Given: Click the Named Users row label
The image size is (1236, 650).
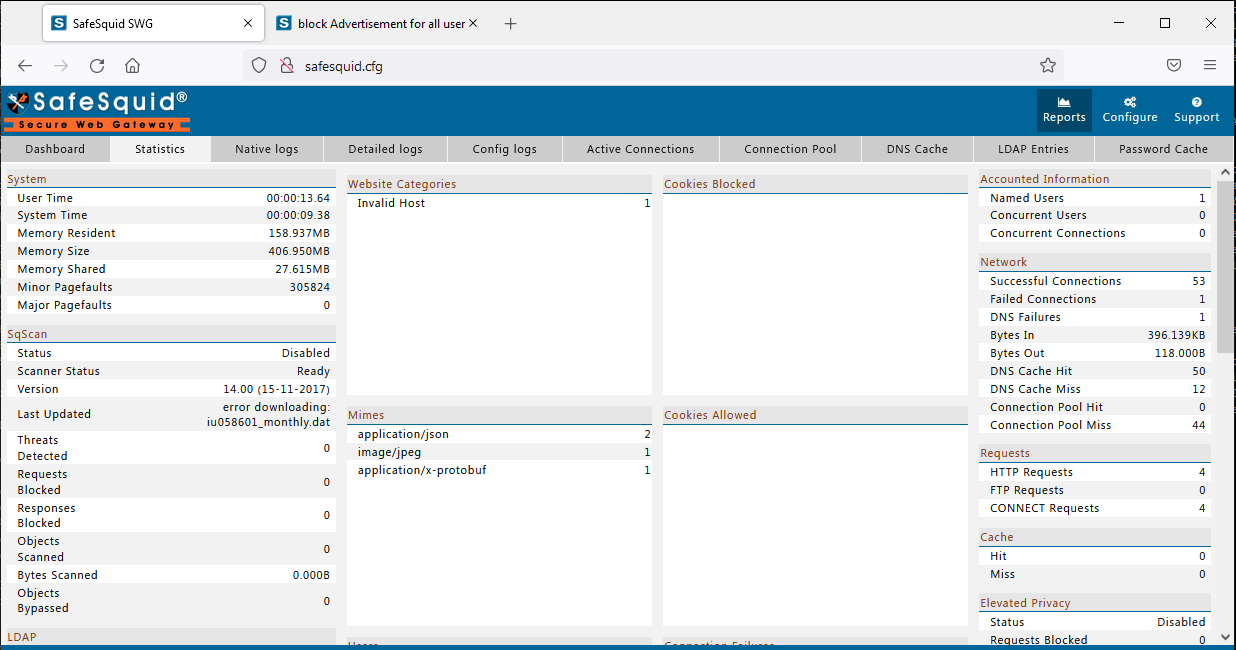Looking at the screenshot, I should 1027,198.
